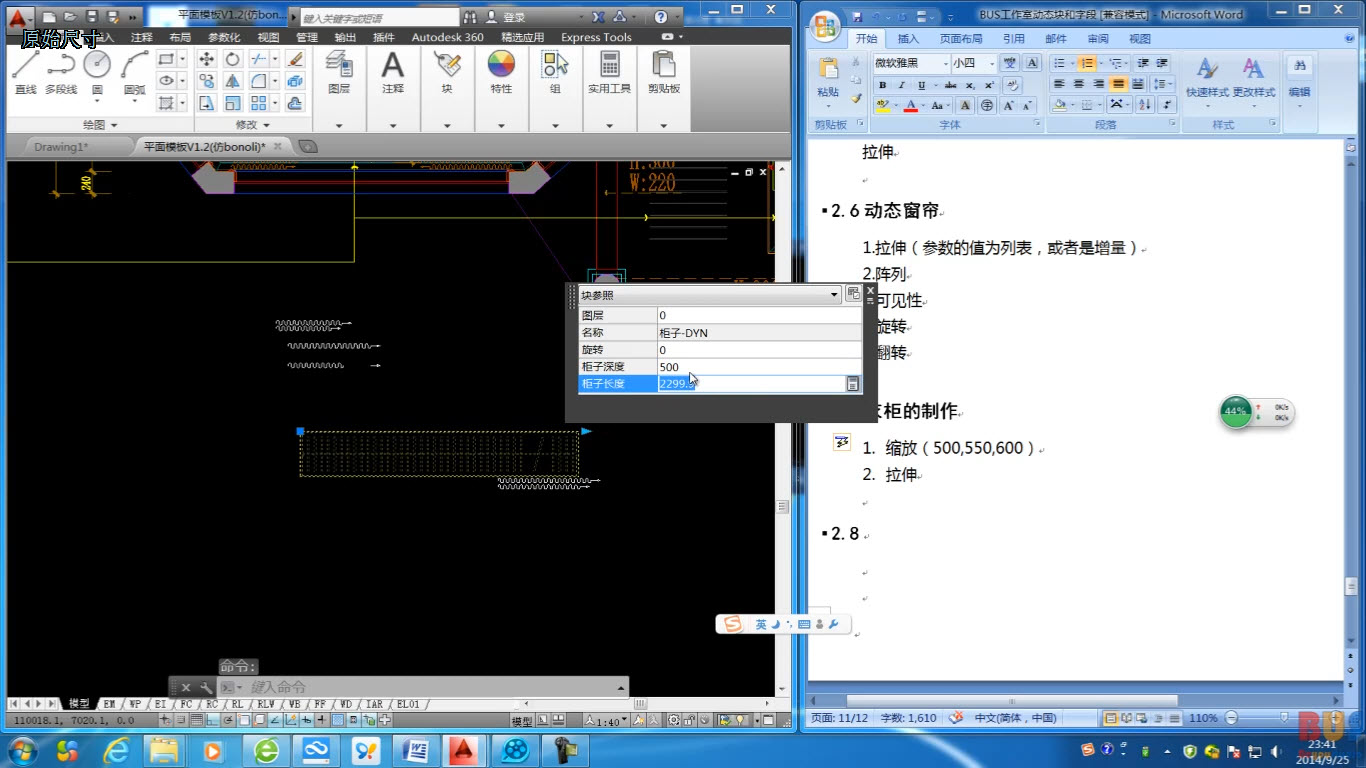Open the Autodesk 360 ribbon tab

pyautogui.click(x=447, y=37)
